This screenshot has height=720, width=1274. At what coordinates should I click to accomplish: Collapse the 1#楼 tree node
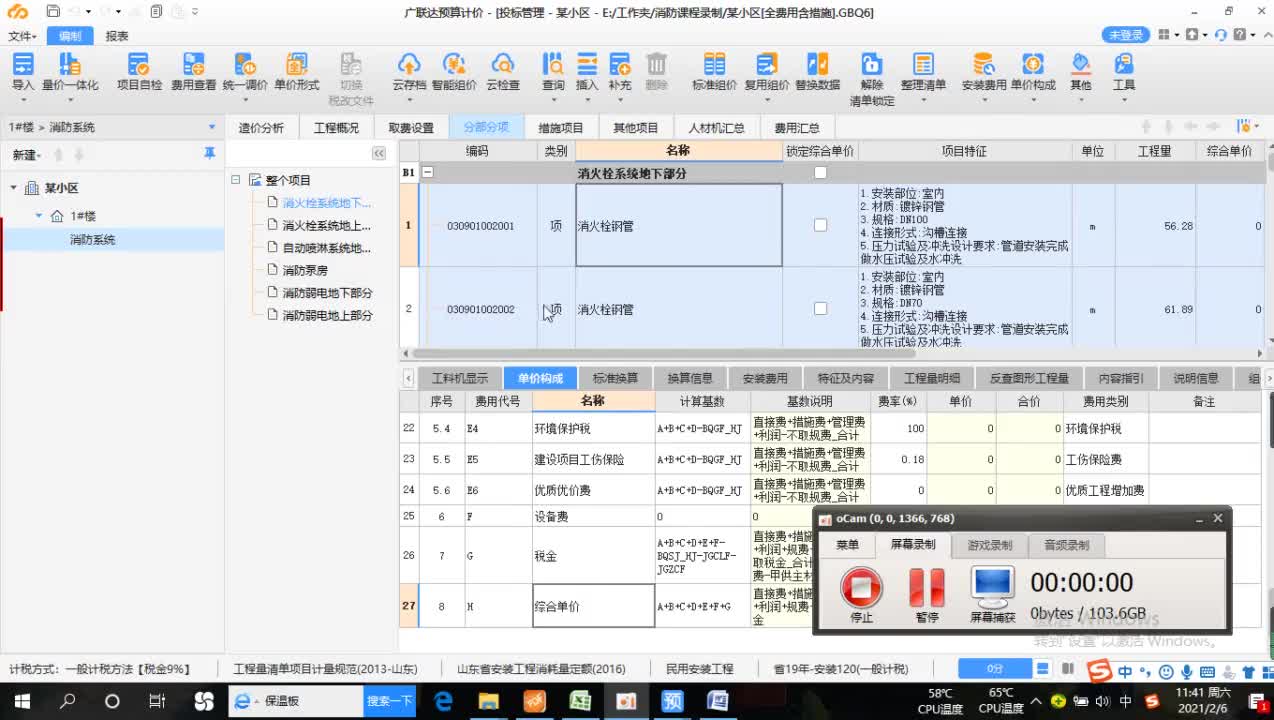point(39,216)
